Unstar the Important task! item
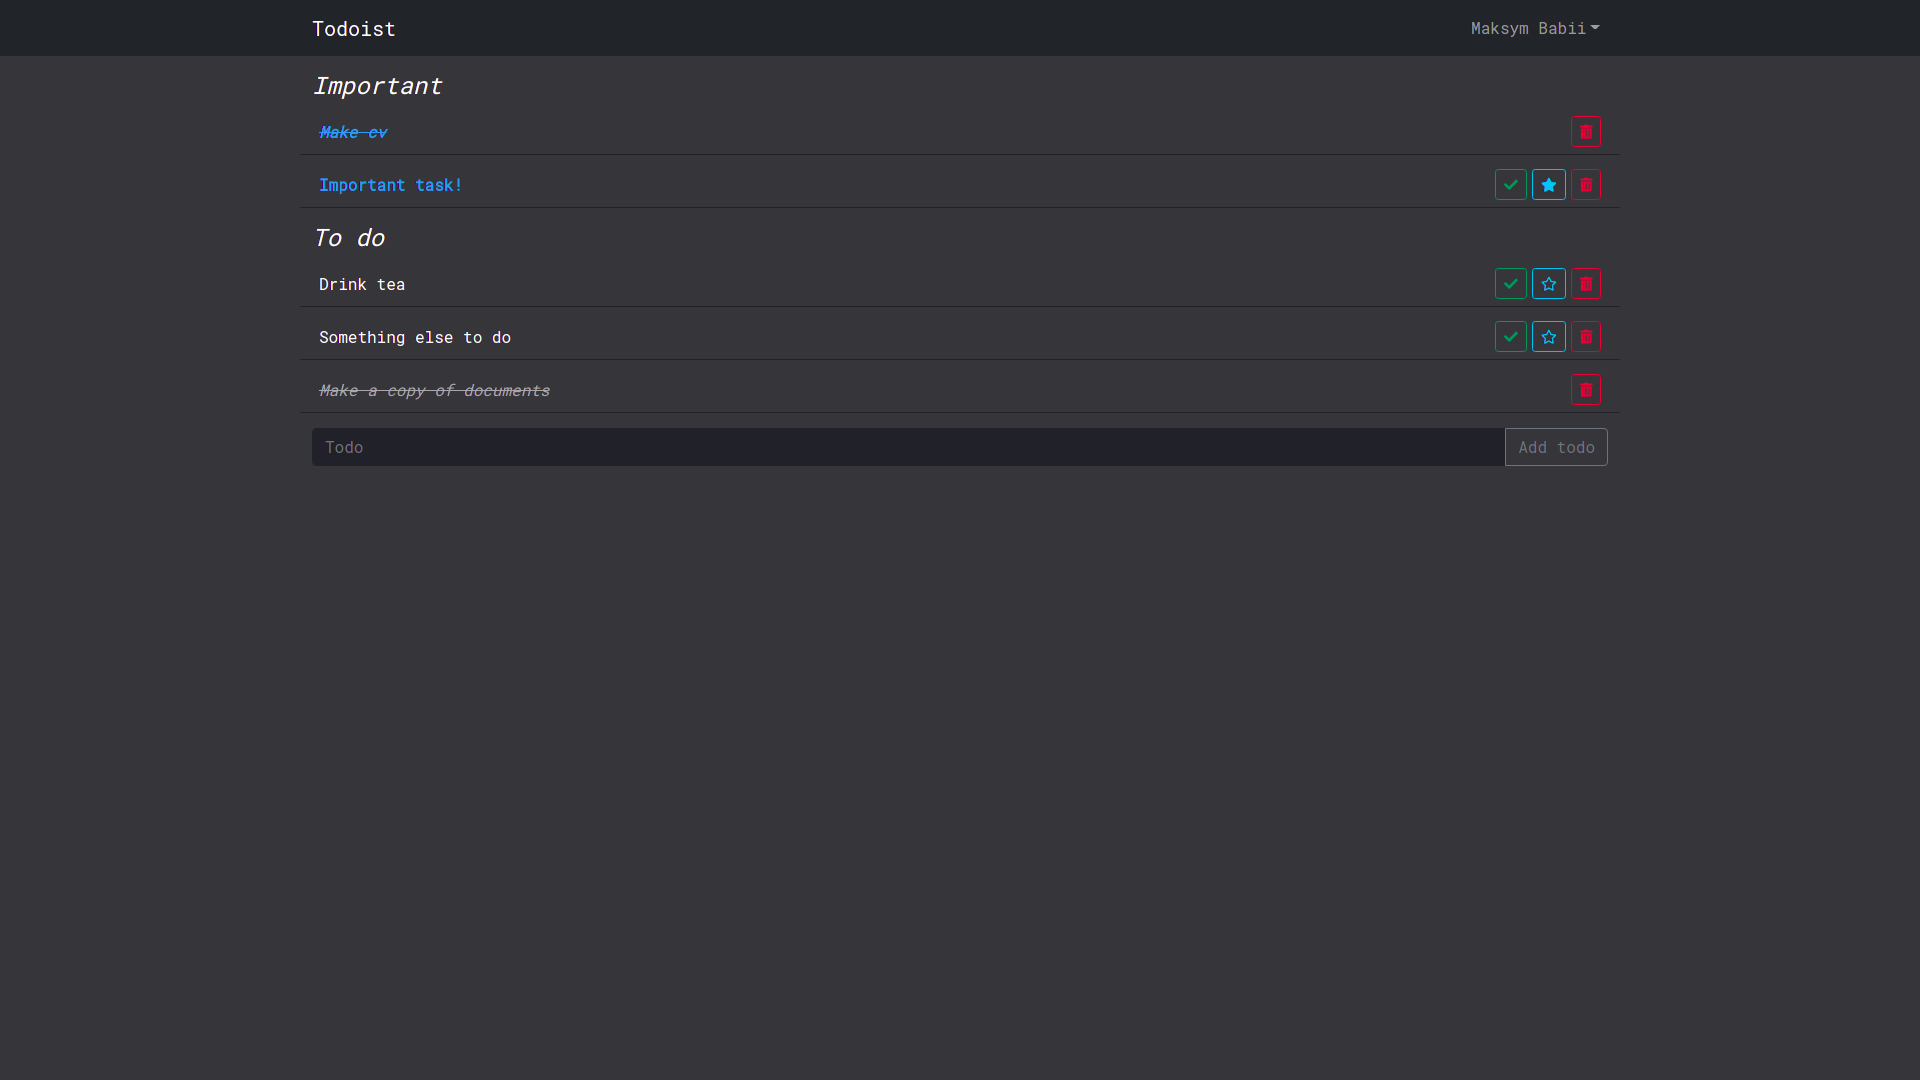The width and height of the screenshot is (1920, 1080). 1548,185
